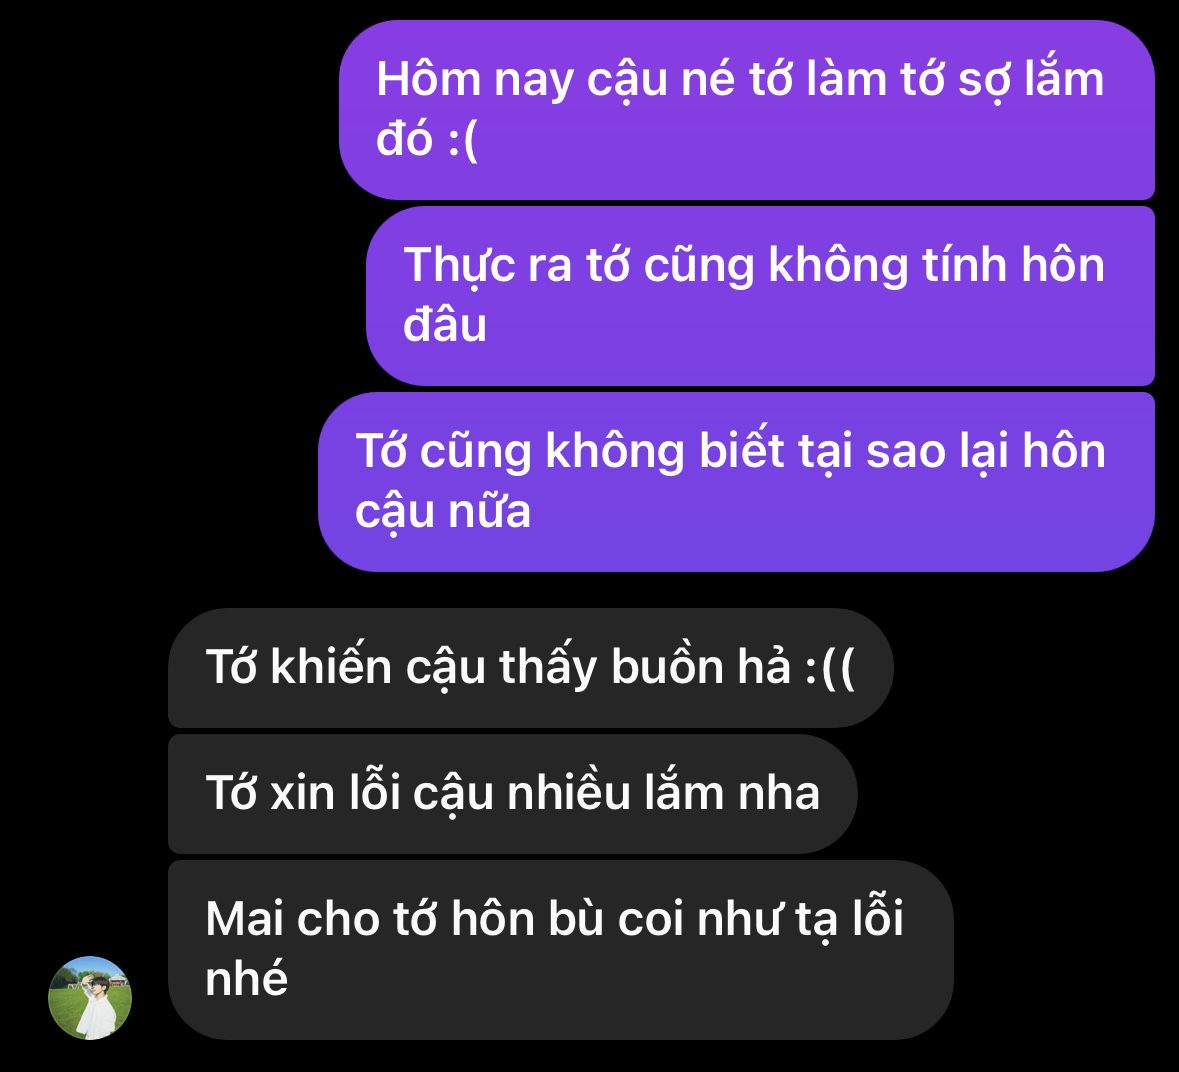Select the message 'Tớ cũng không biết tại sao'
Viewport: 1179px width, 1072px height.
(736, 482)
